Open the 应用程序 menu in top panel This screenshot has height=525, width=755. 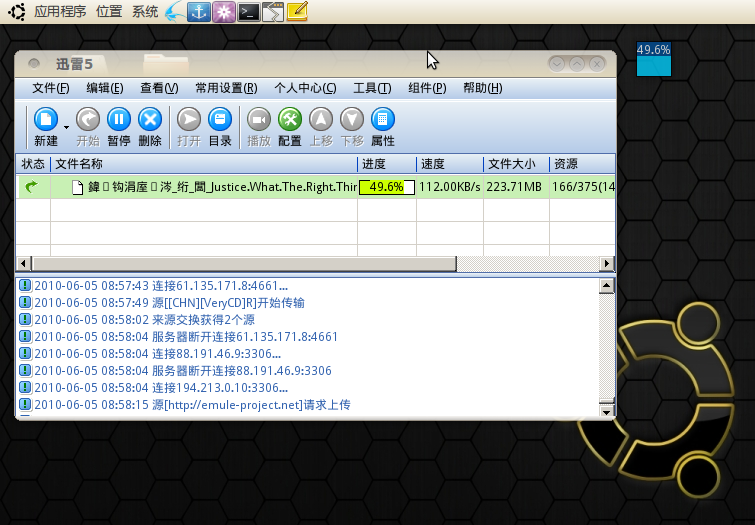click(x=60, y=12)
